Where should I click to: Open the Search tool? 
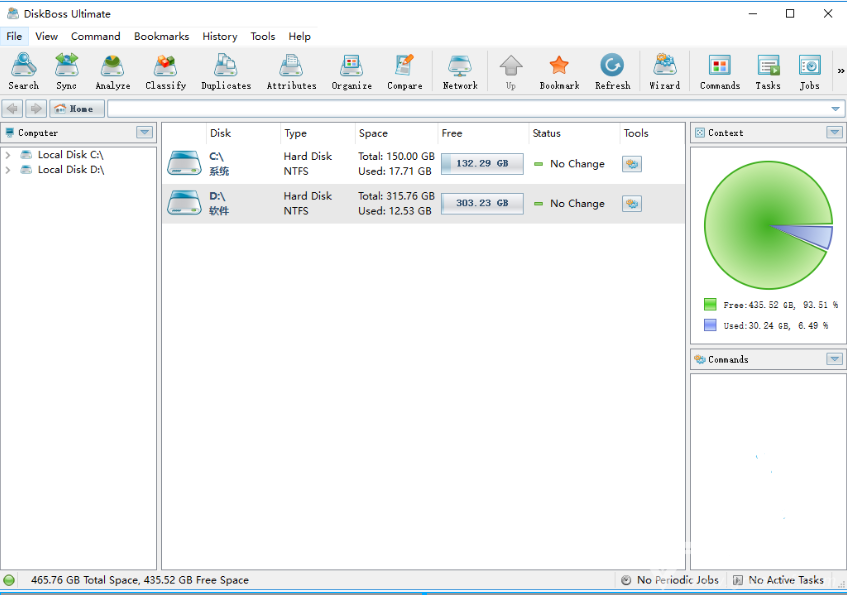[x=24, y=71]
